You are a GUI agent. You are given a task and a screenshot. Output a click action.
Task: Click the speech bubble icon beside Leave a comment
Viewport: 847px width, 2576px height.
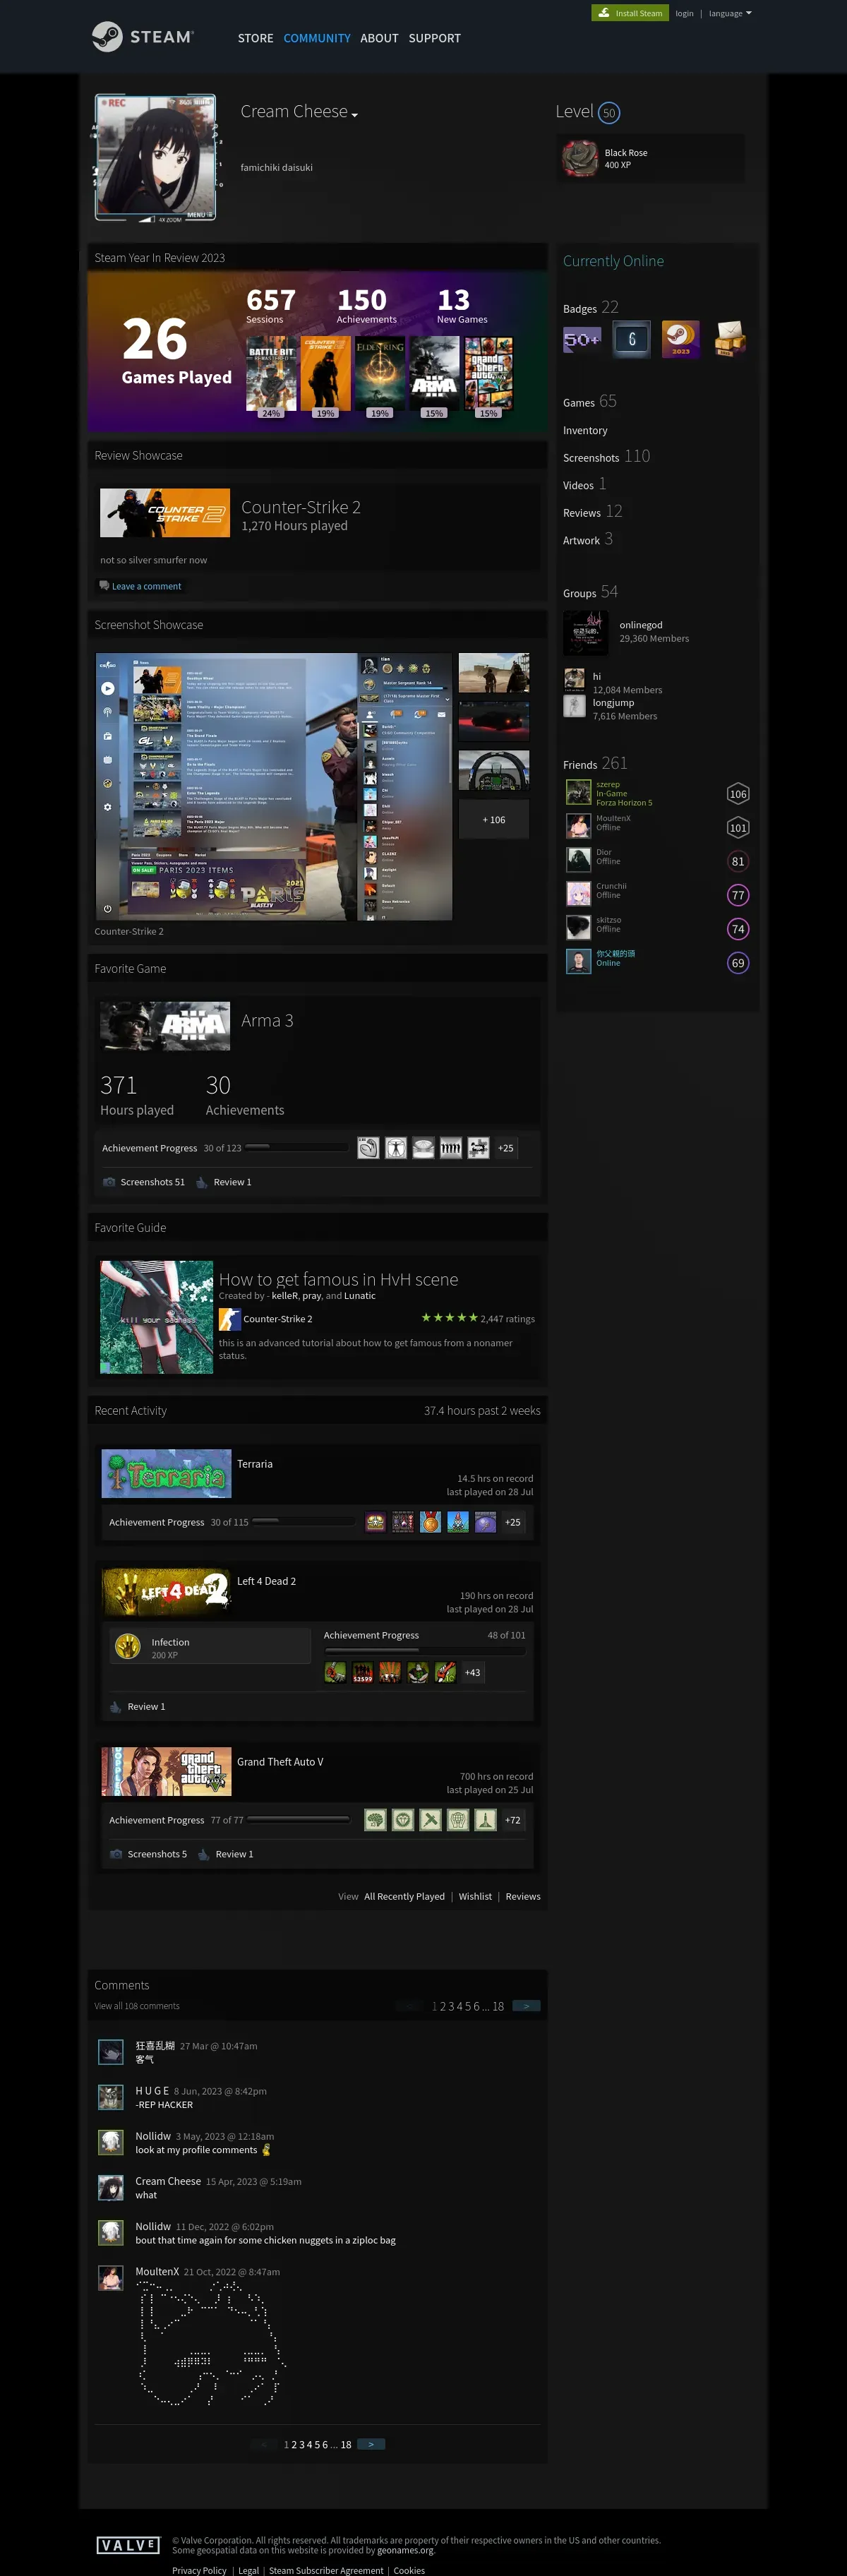104,586
